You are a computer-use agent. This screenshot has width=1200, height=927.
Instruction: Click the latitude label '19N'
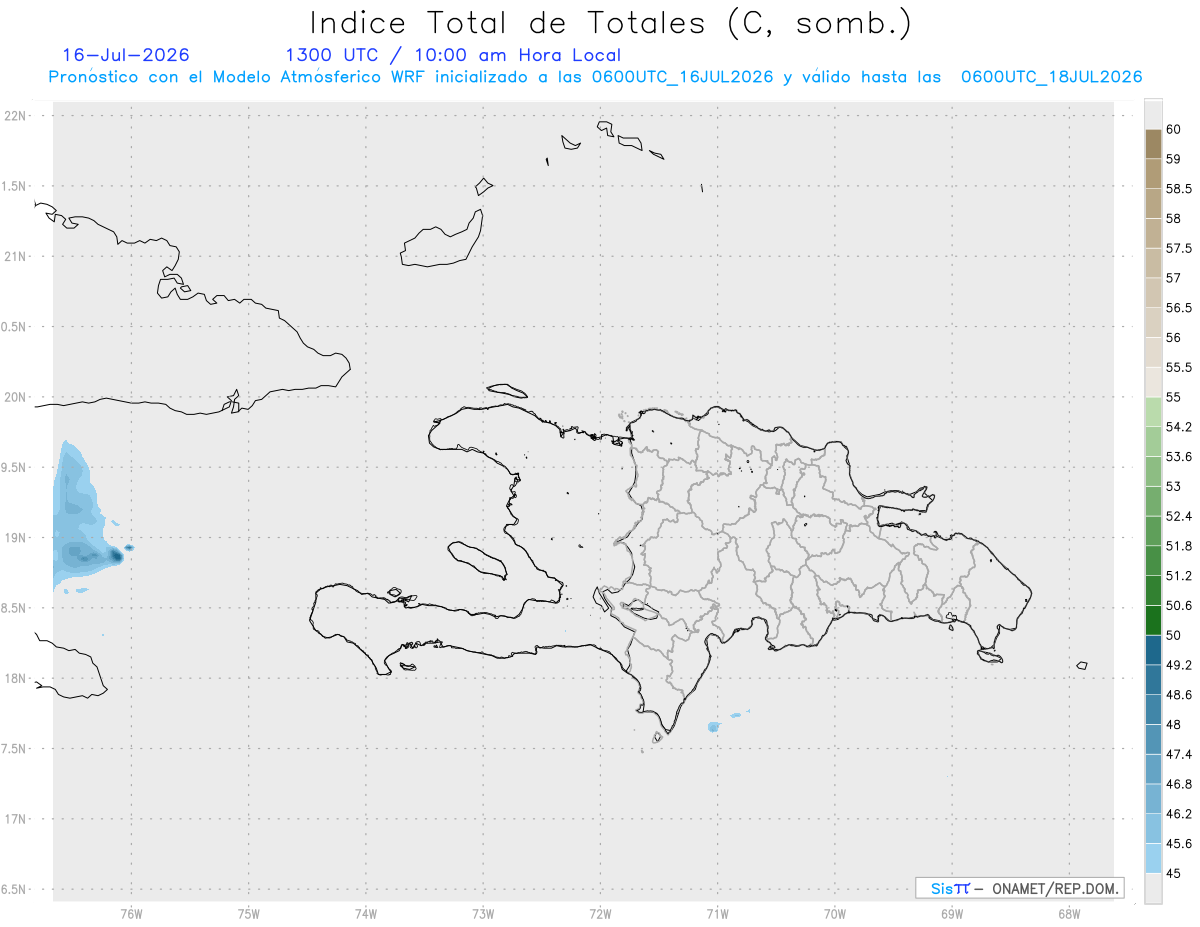17,538
